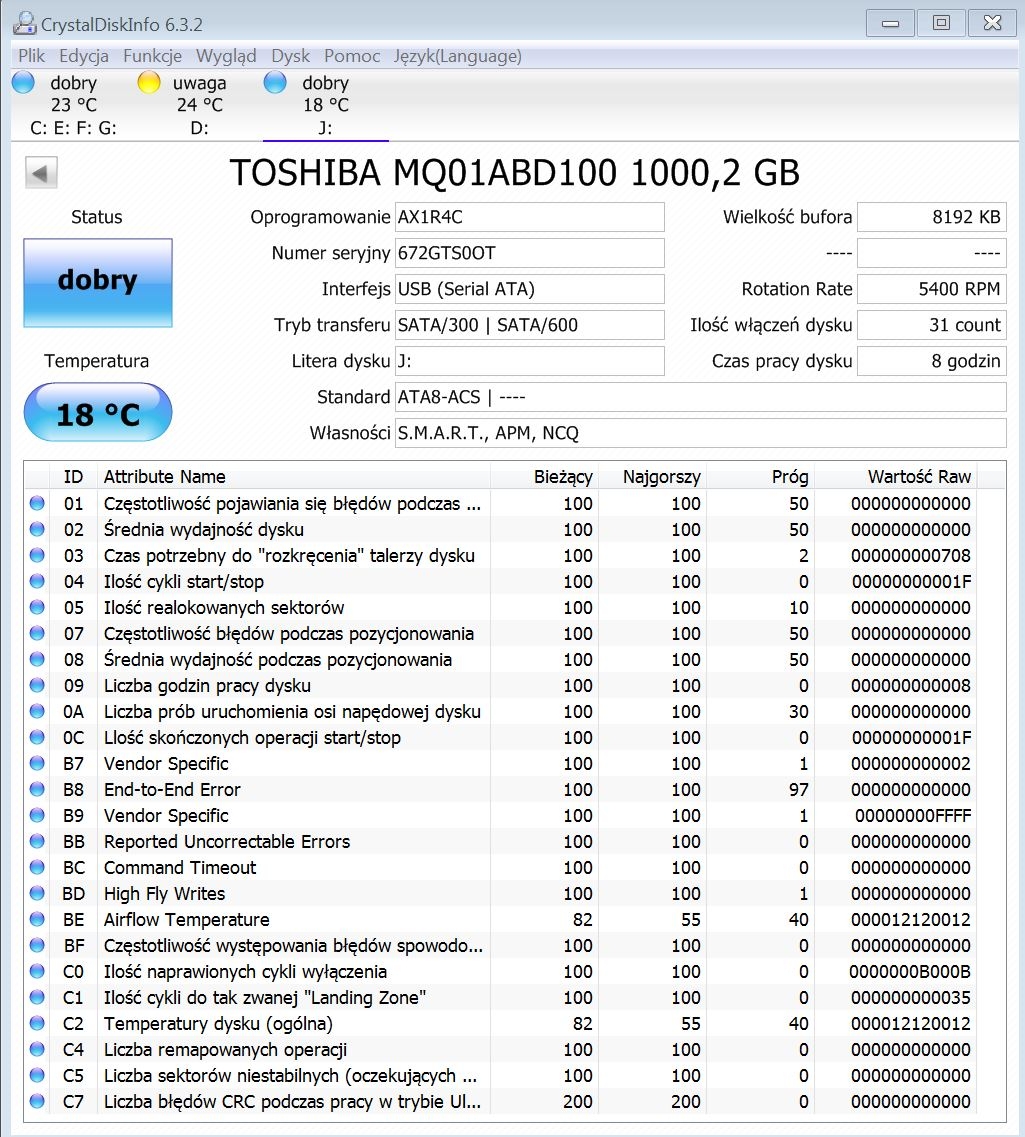The width and height of the screenshot is (1025, 1137).
Task: Click the CrystalDiskInfo title bar app icon
Action: click(x=25, y=23)
